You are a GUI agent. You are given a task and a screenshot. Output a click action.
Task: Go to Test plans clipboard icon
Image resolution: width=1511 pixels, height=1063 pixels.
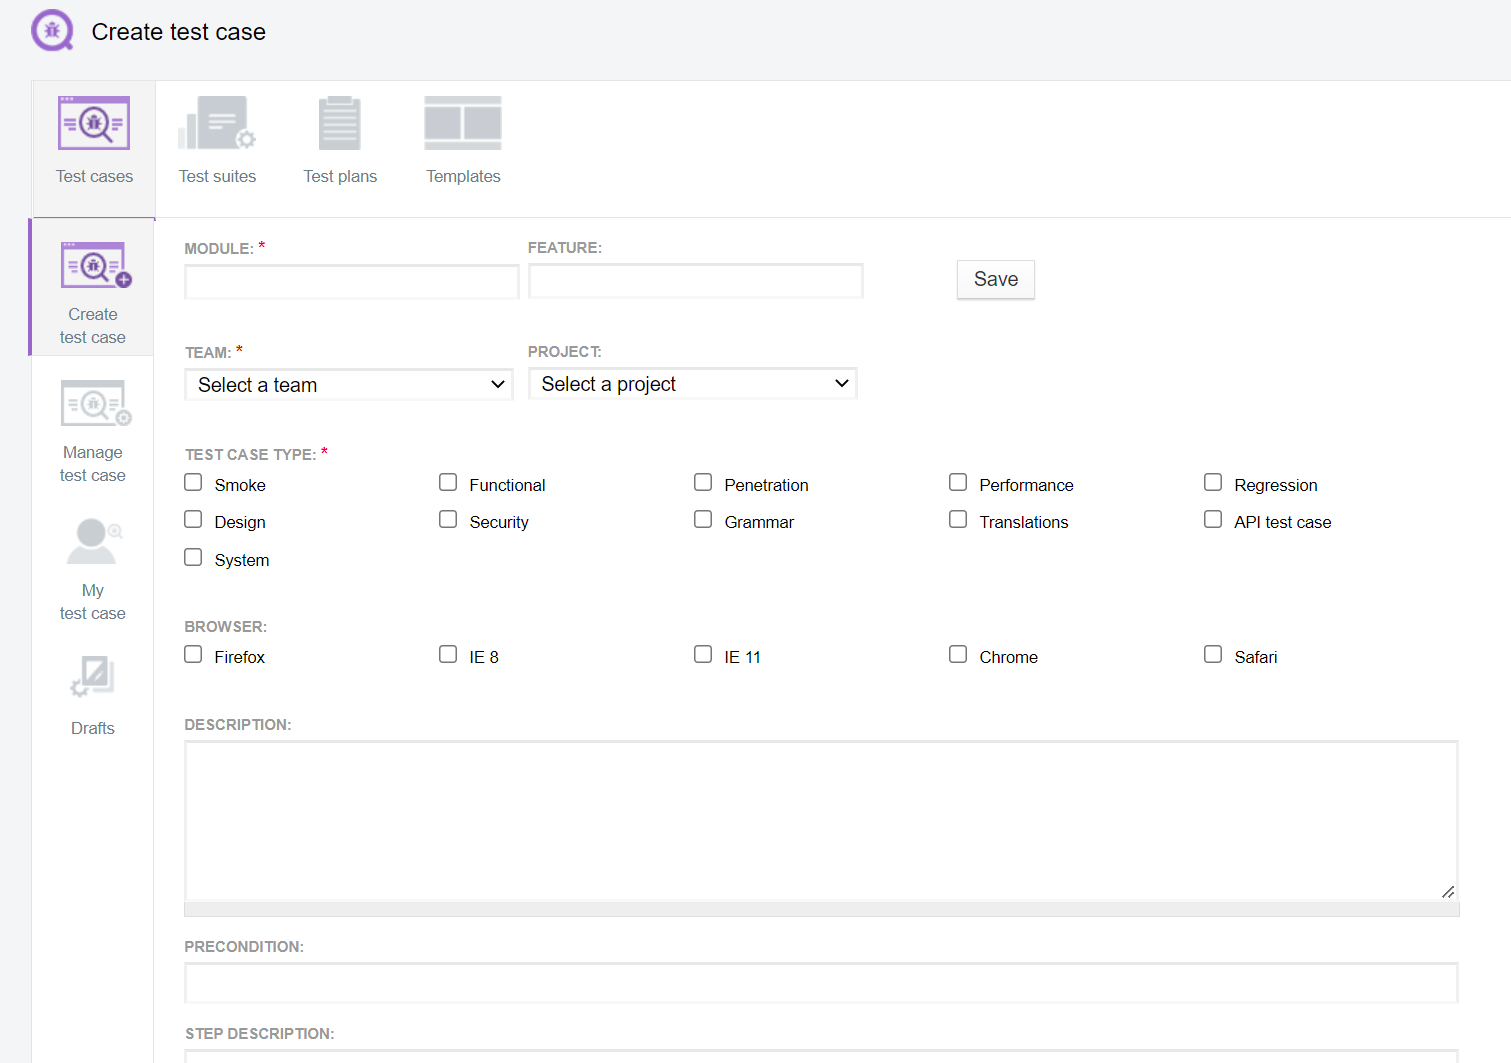tap(340, 123)
